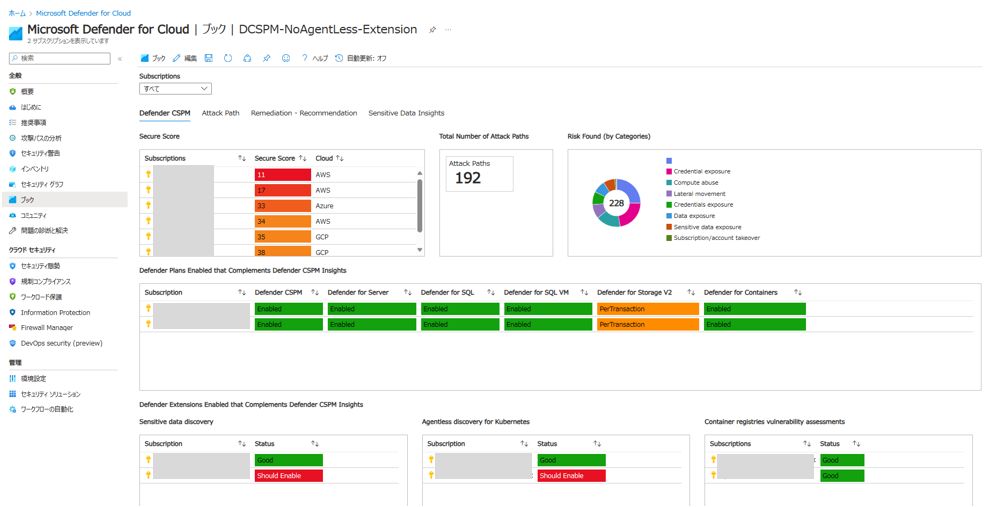Click the first PerTransaction cell
This screenshot has width=985, height=507.
(x=648, y=308)
